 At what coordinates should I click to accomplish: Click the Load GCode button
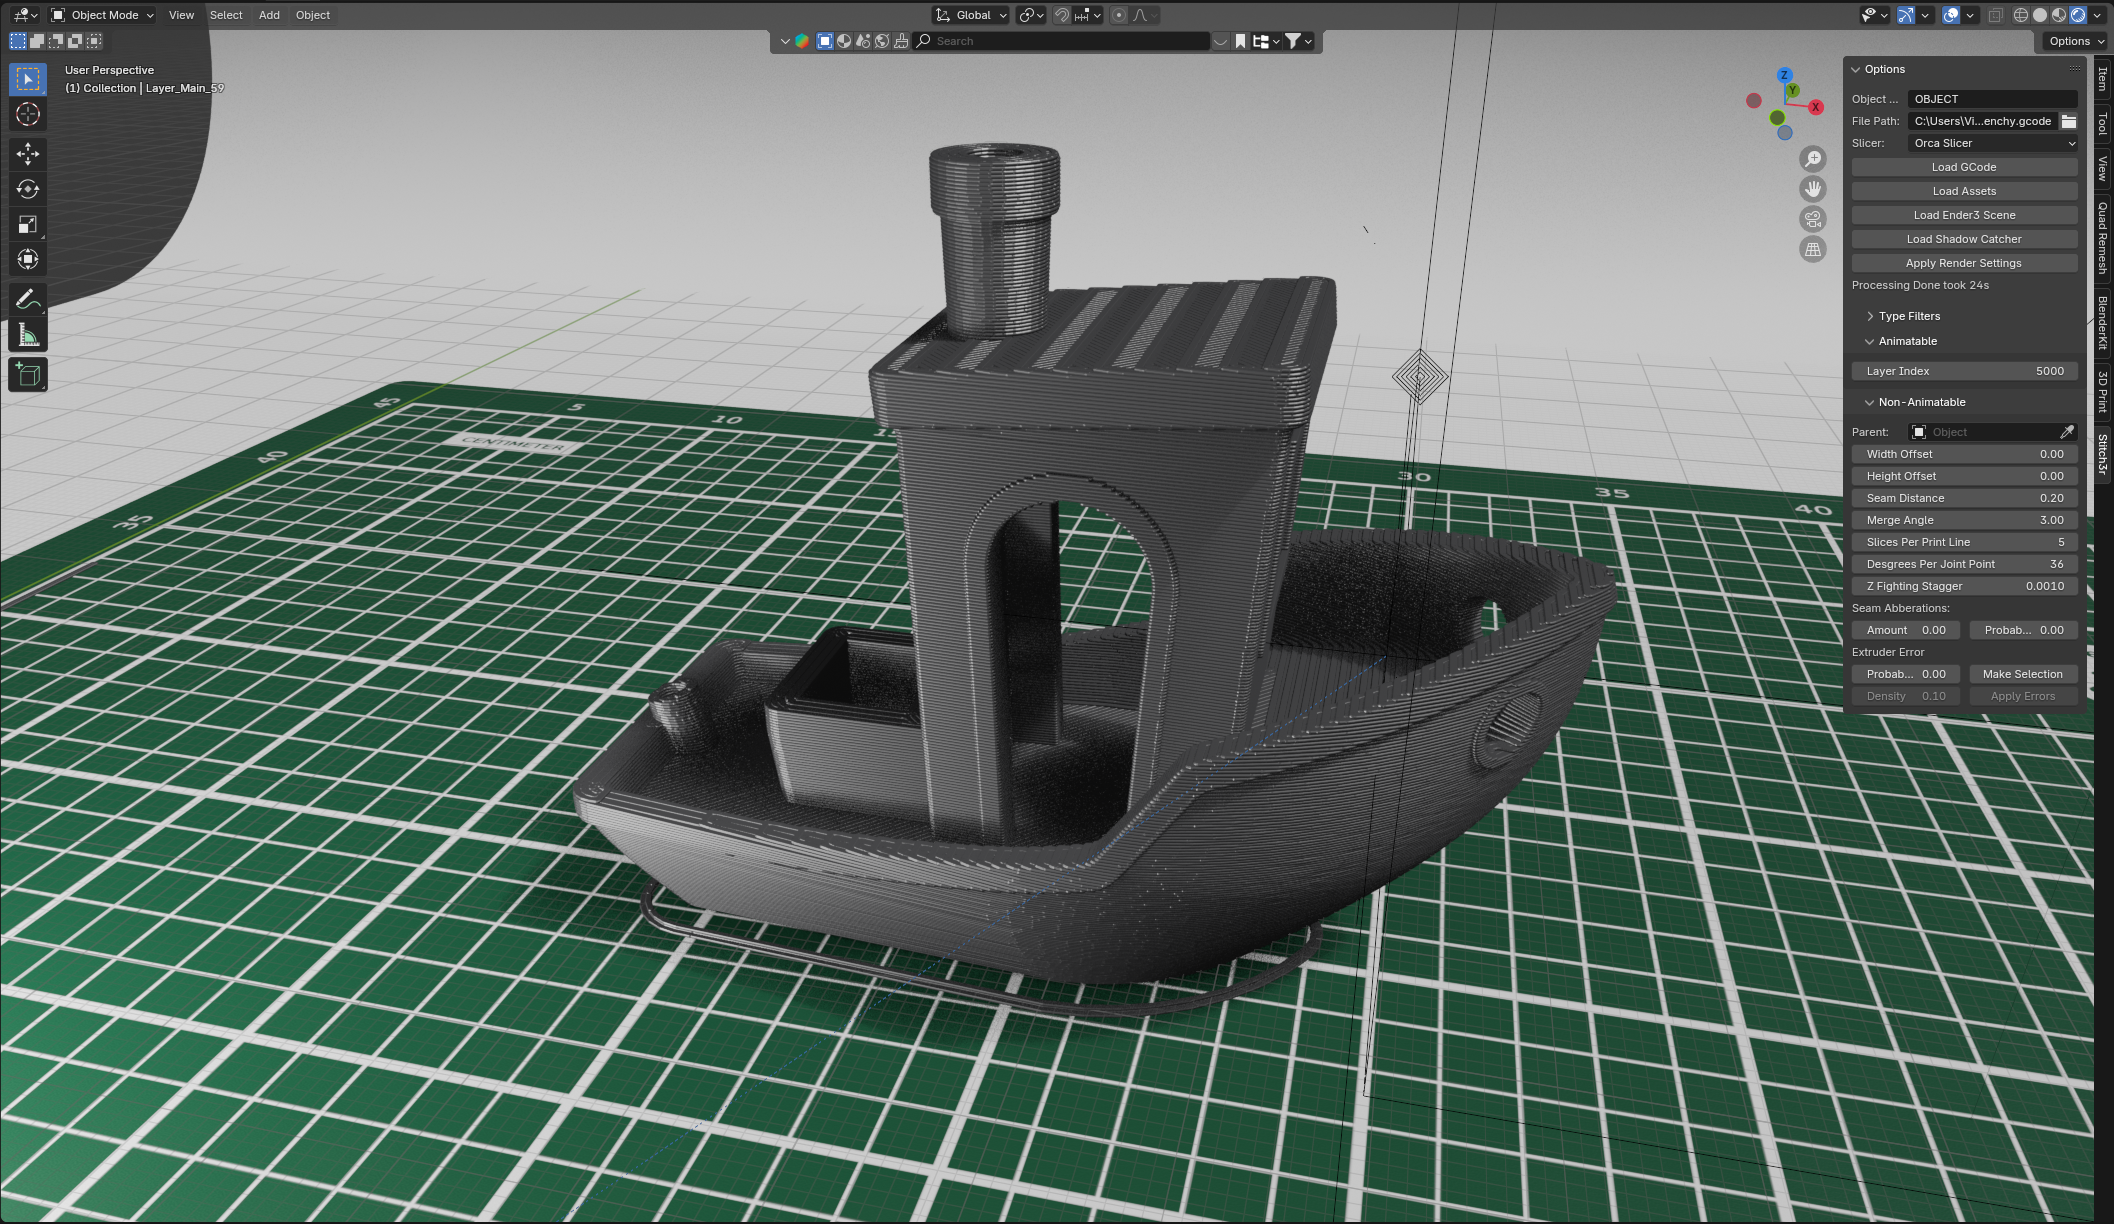pyautogui.click(x=1963, y=166)
